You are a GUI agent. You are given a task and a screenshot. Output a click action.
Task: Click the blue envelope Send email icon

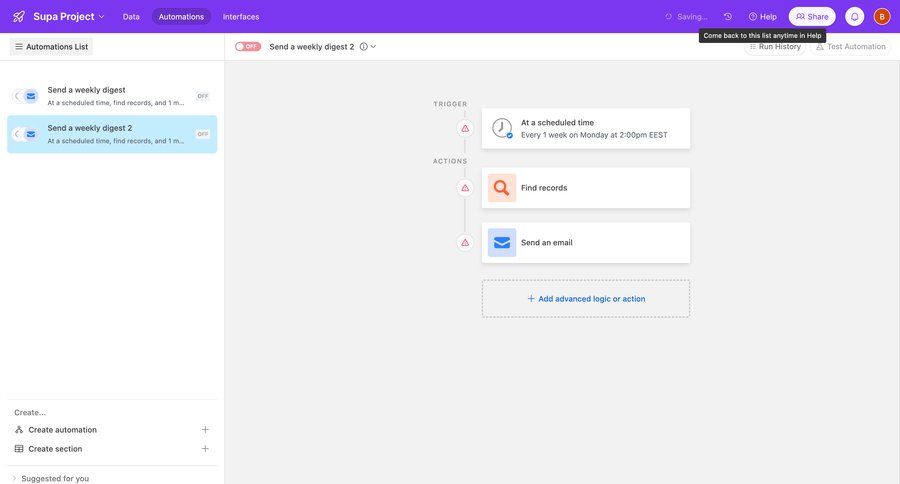[x=502, y=242]
